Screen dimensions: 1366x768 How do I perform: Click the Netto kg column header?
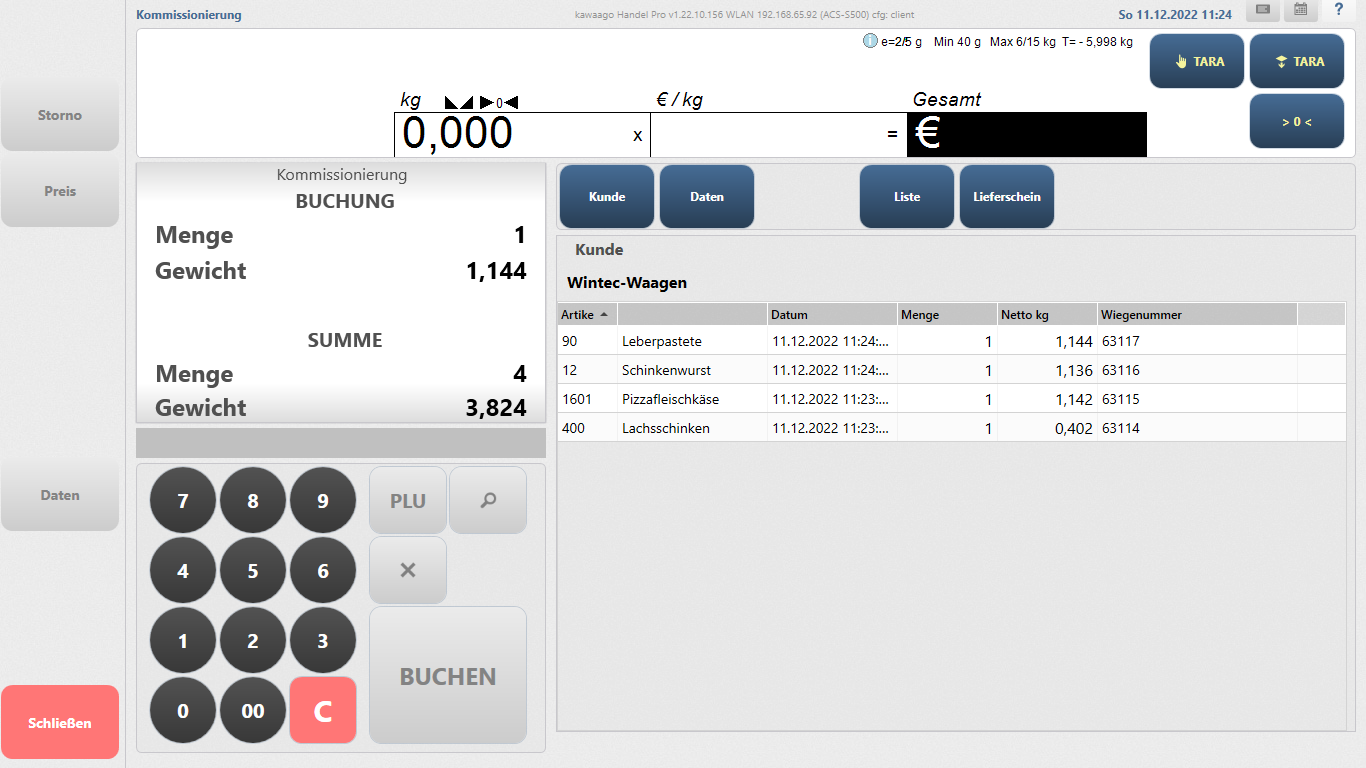pyautogui.click(x=1046, y=315)
